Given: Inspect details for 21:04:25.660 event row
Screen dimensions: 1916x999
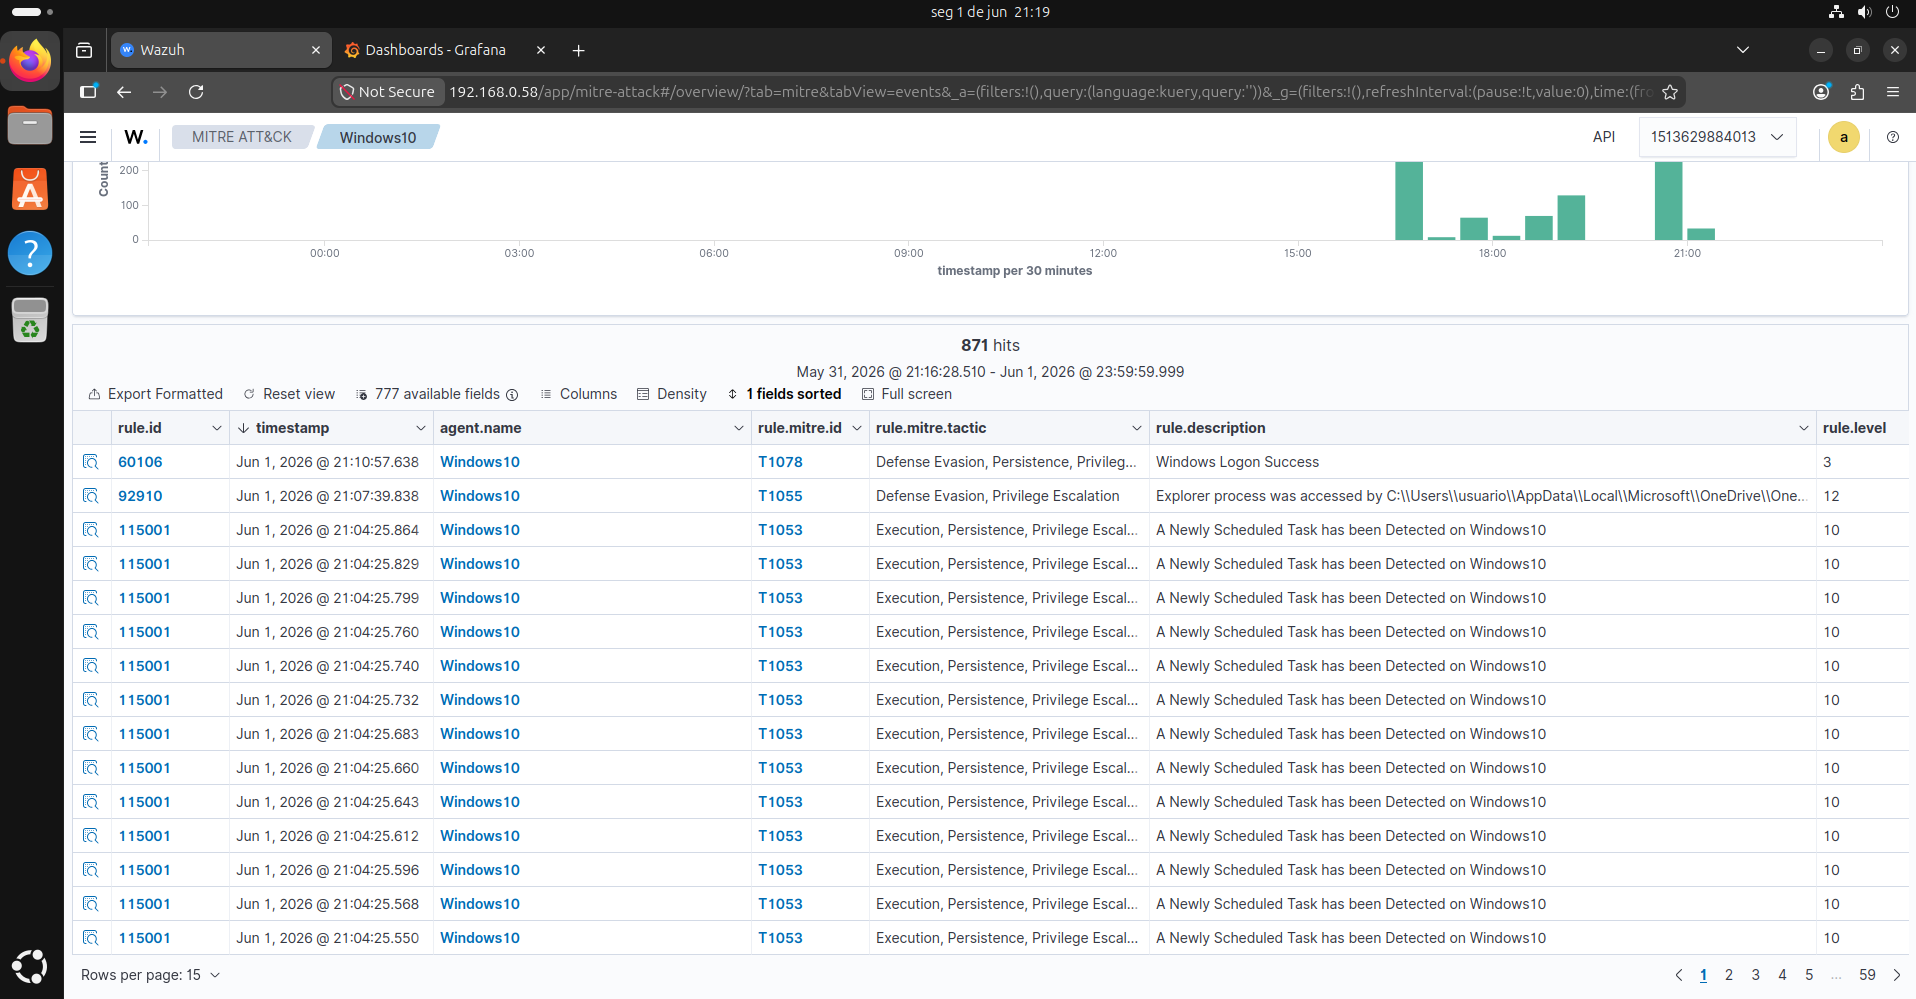Looking at the screenshot, I should (x=91, y=768).
